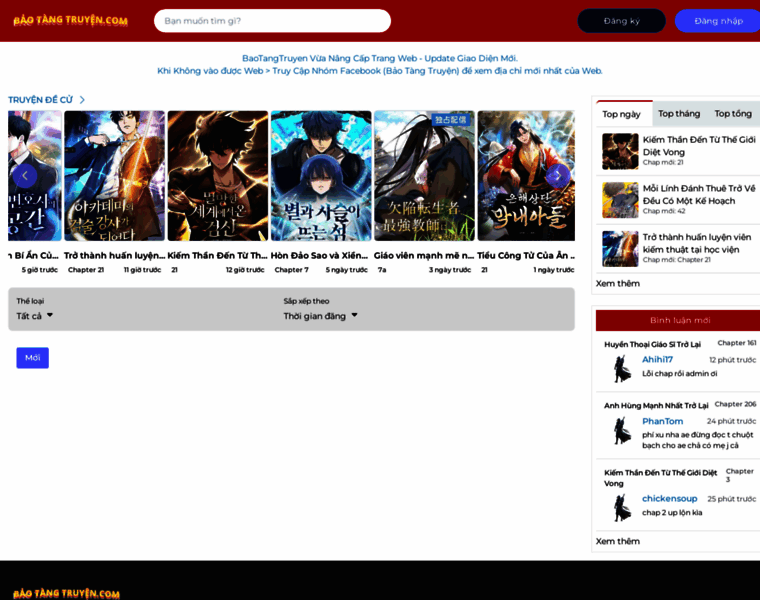This screenshot has height=600, width=760.
Task: Click the Truyện Đề Cử chevron arrow
Action: point(82,100)
